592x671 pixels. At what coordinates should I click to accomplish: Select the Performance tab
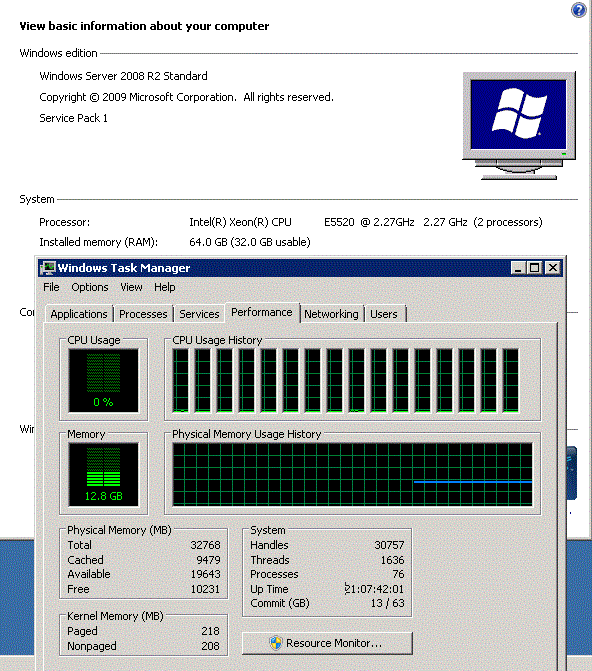click(262, 312)
